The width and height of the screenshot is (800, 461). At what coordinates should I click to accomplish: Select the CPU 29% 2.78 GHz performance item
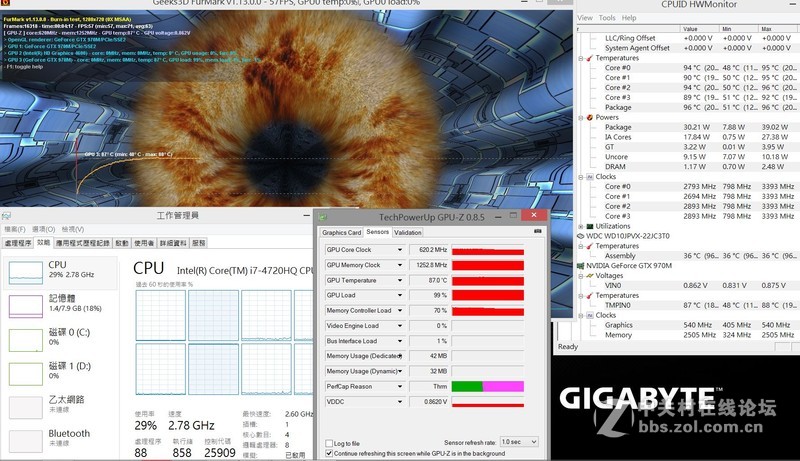point(60,272)
